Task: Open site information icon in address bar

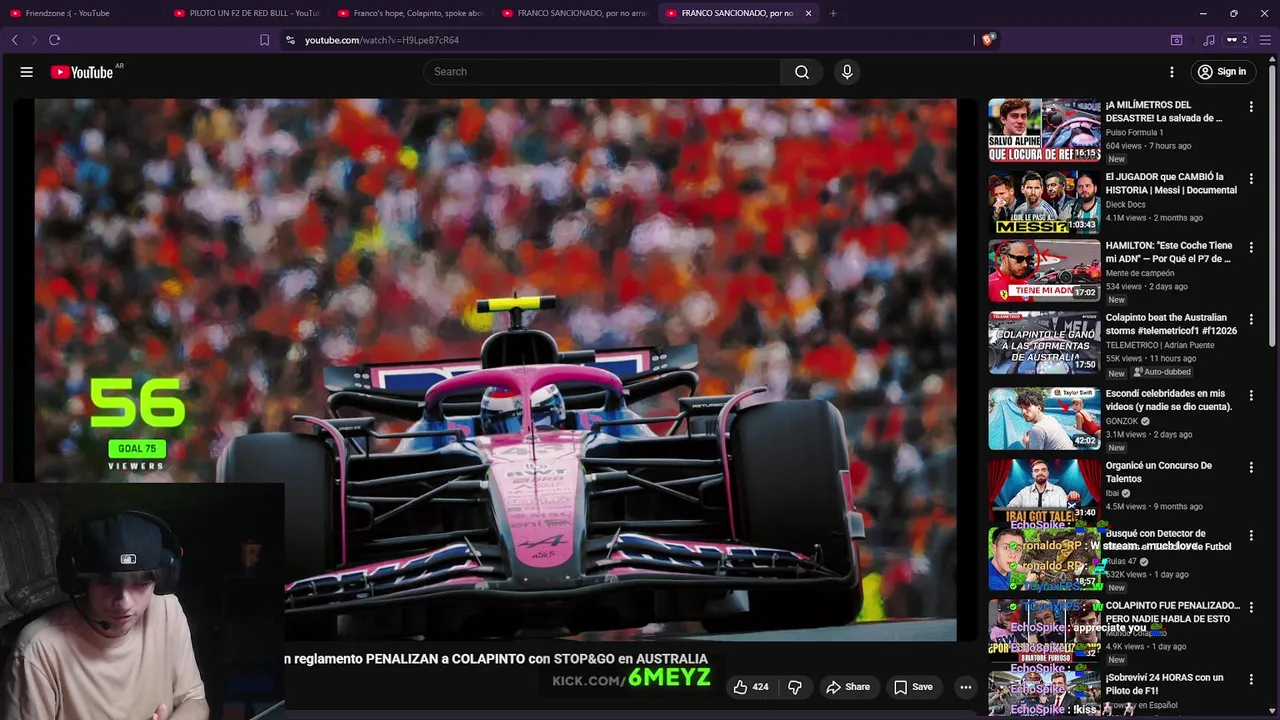Action: (290, 40)
